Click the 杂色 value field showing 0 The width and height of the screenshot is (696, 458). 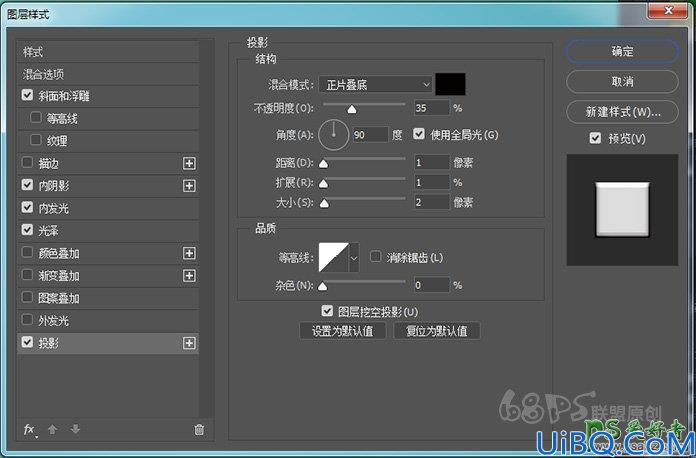[432, 284]
